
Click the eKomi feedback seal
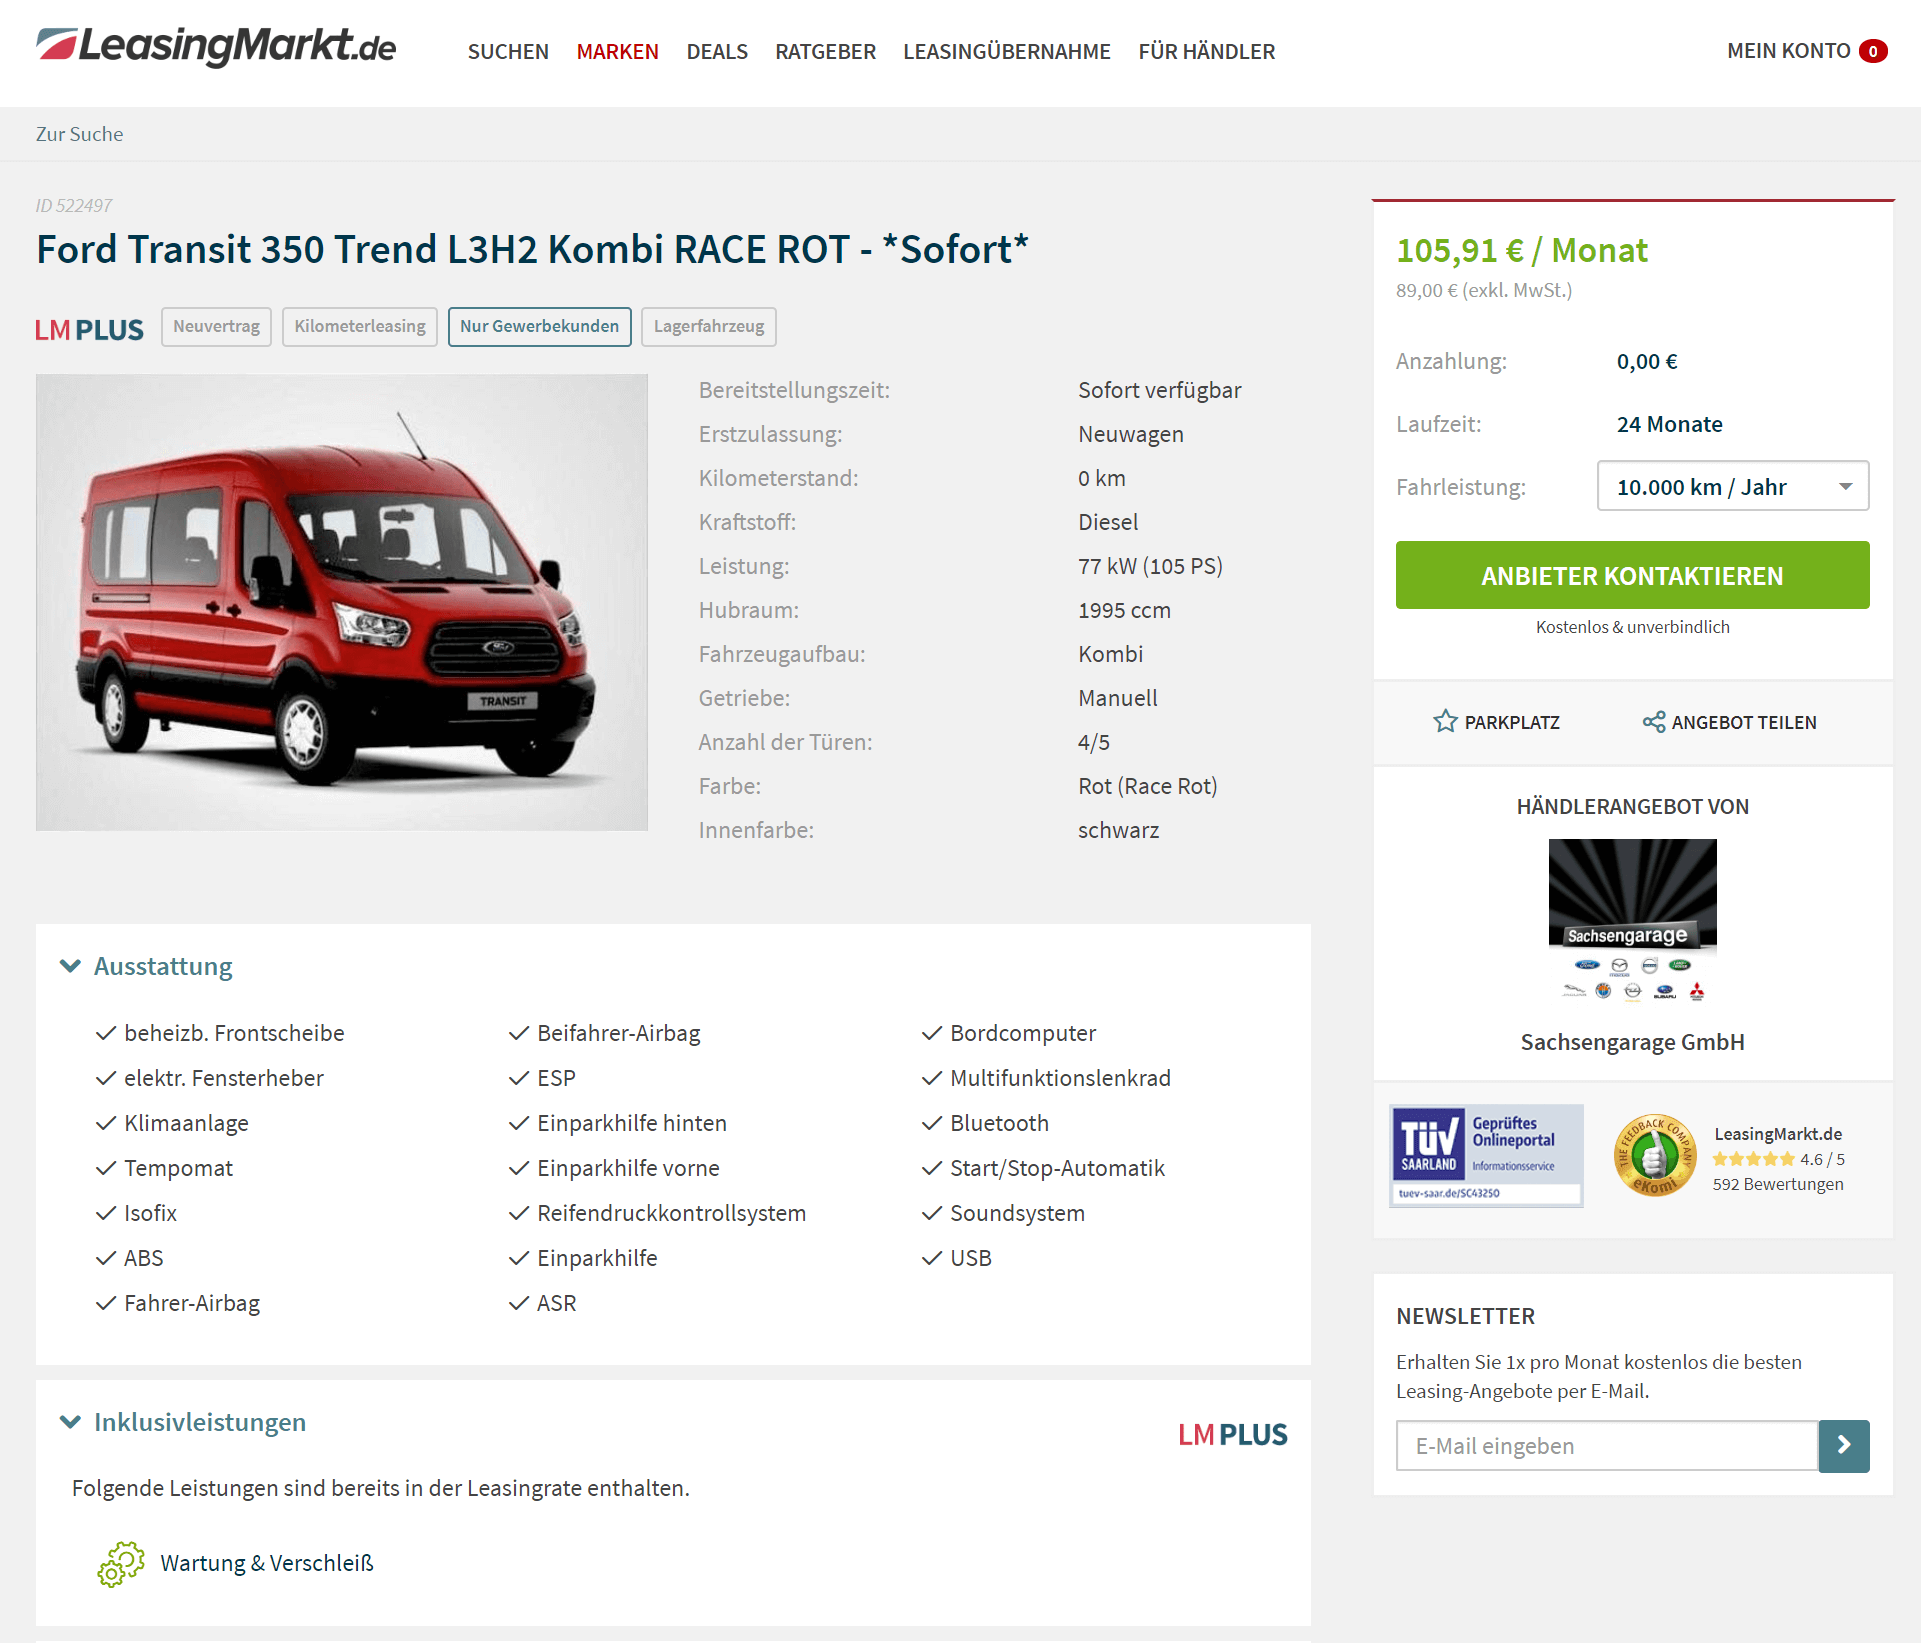(1655, 1155)
